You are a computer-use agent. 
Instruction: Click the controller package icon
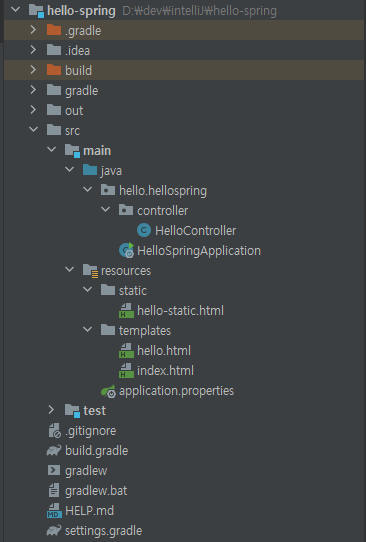coord(126,210)
